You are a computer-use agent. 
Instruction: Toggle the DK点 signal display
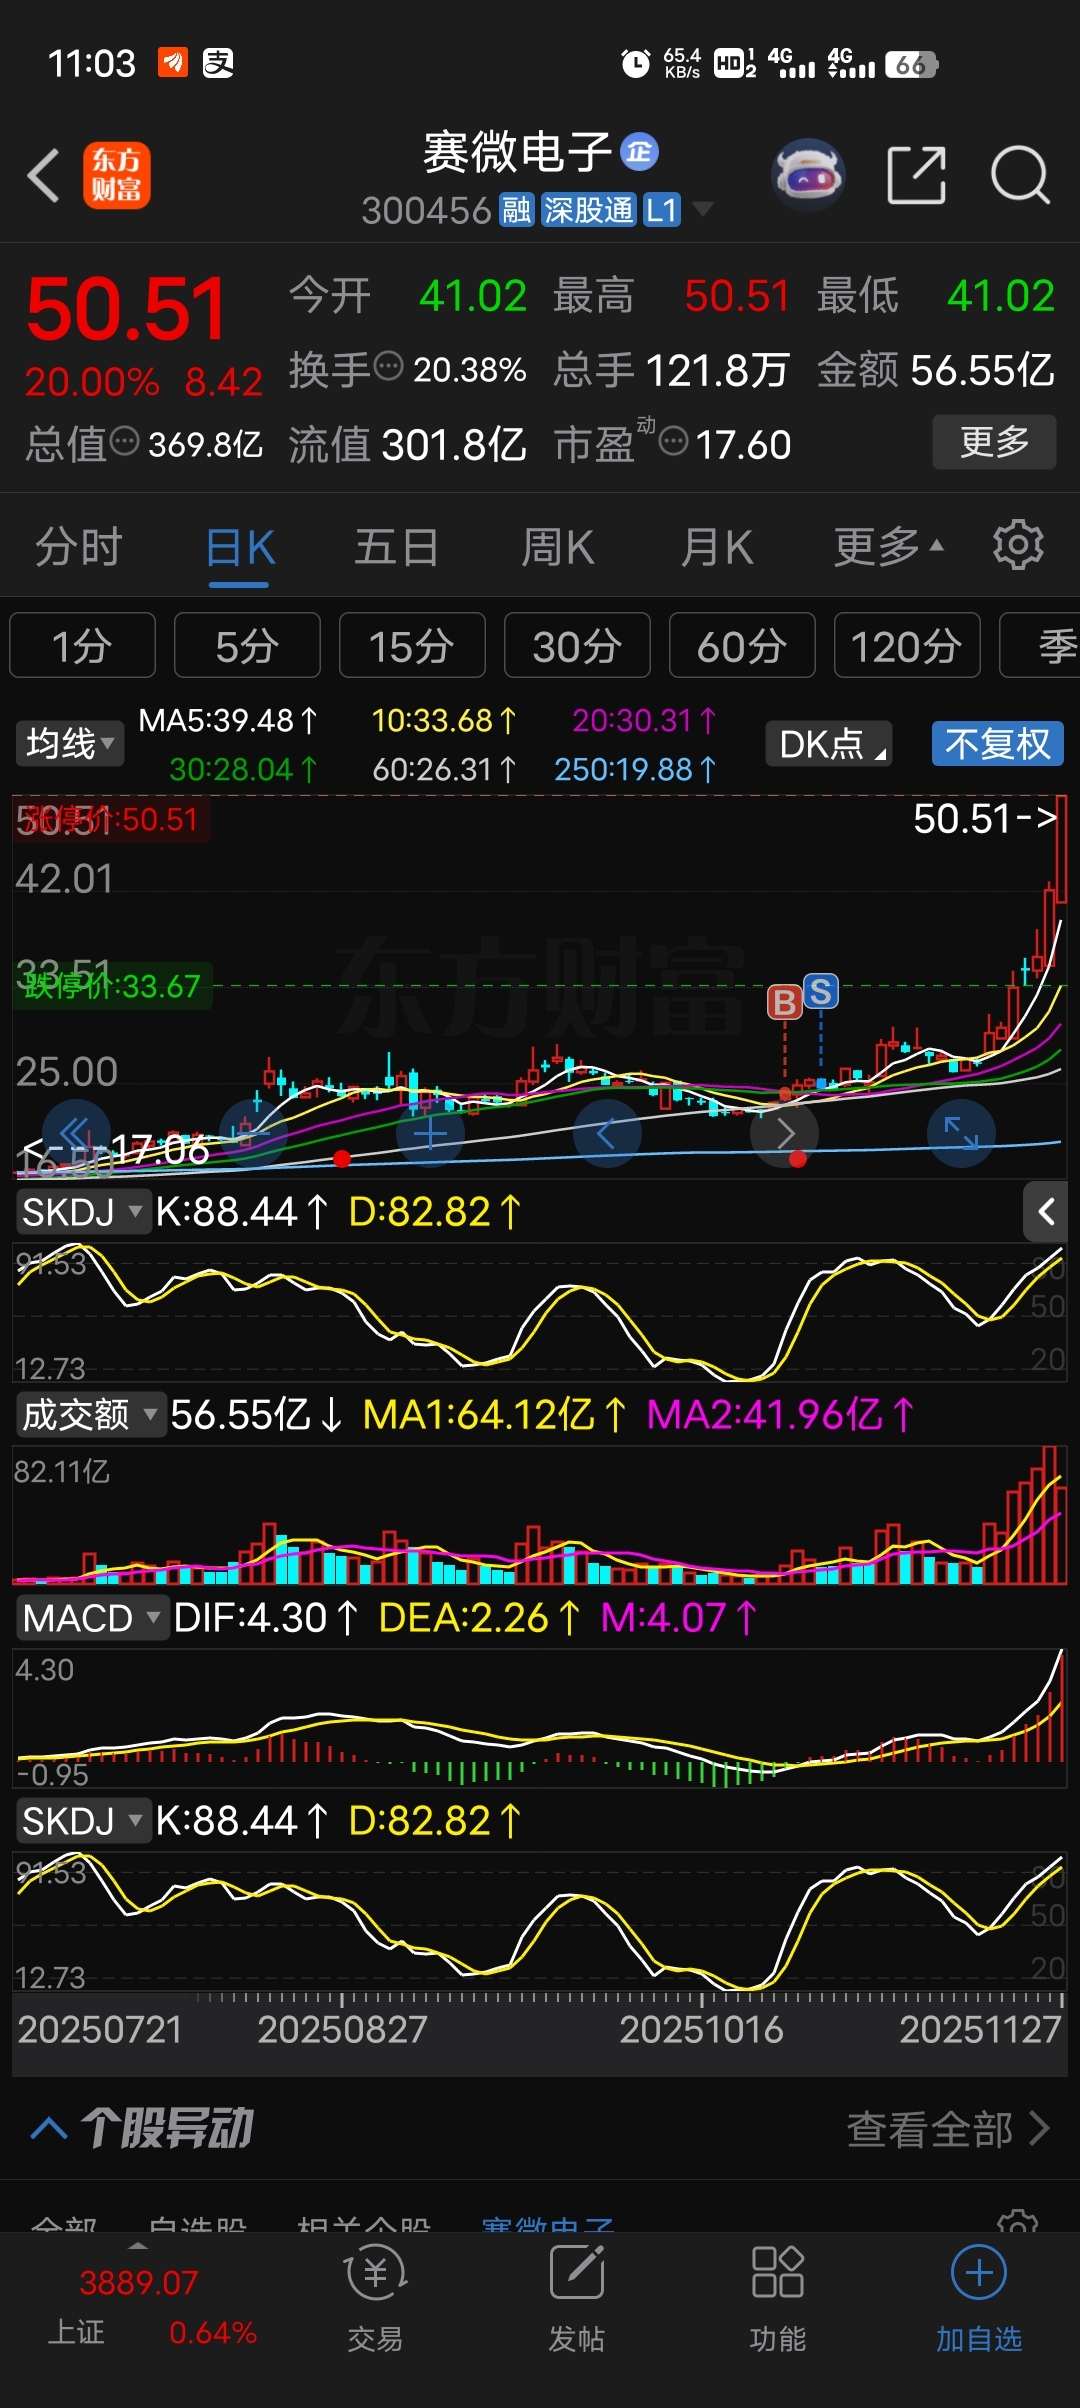[x=829, y=744]
